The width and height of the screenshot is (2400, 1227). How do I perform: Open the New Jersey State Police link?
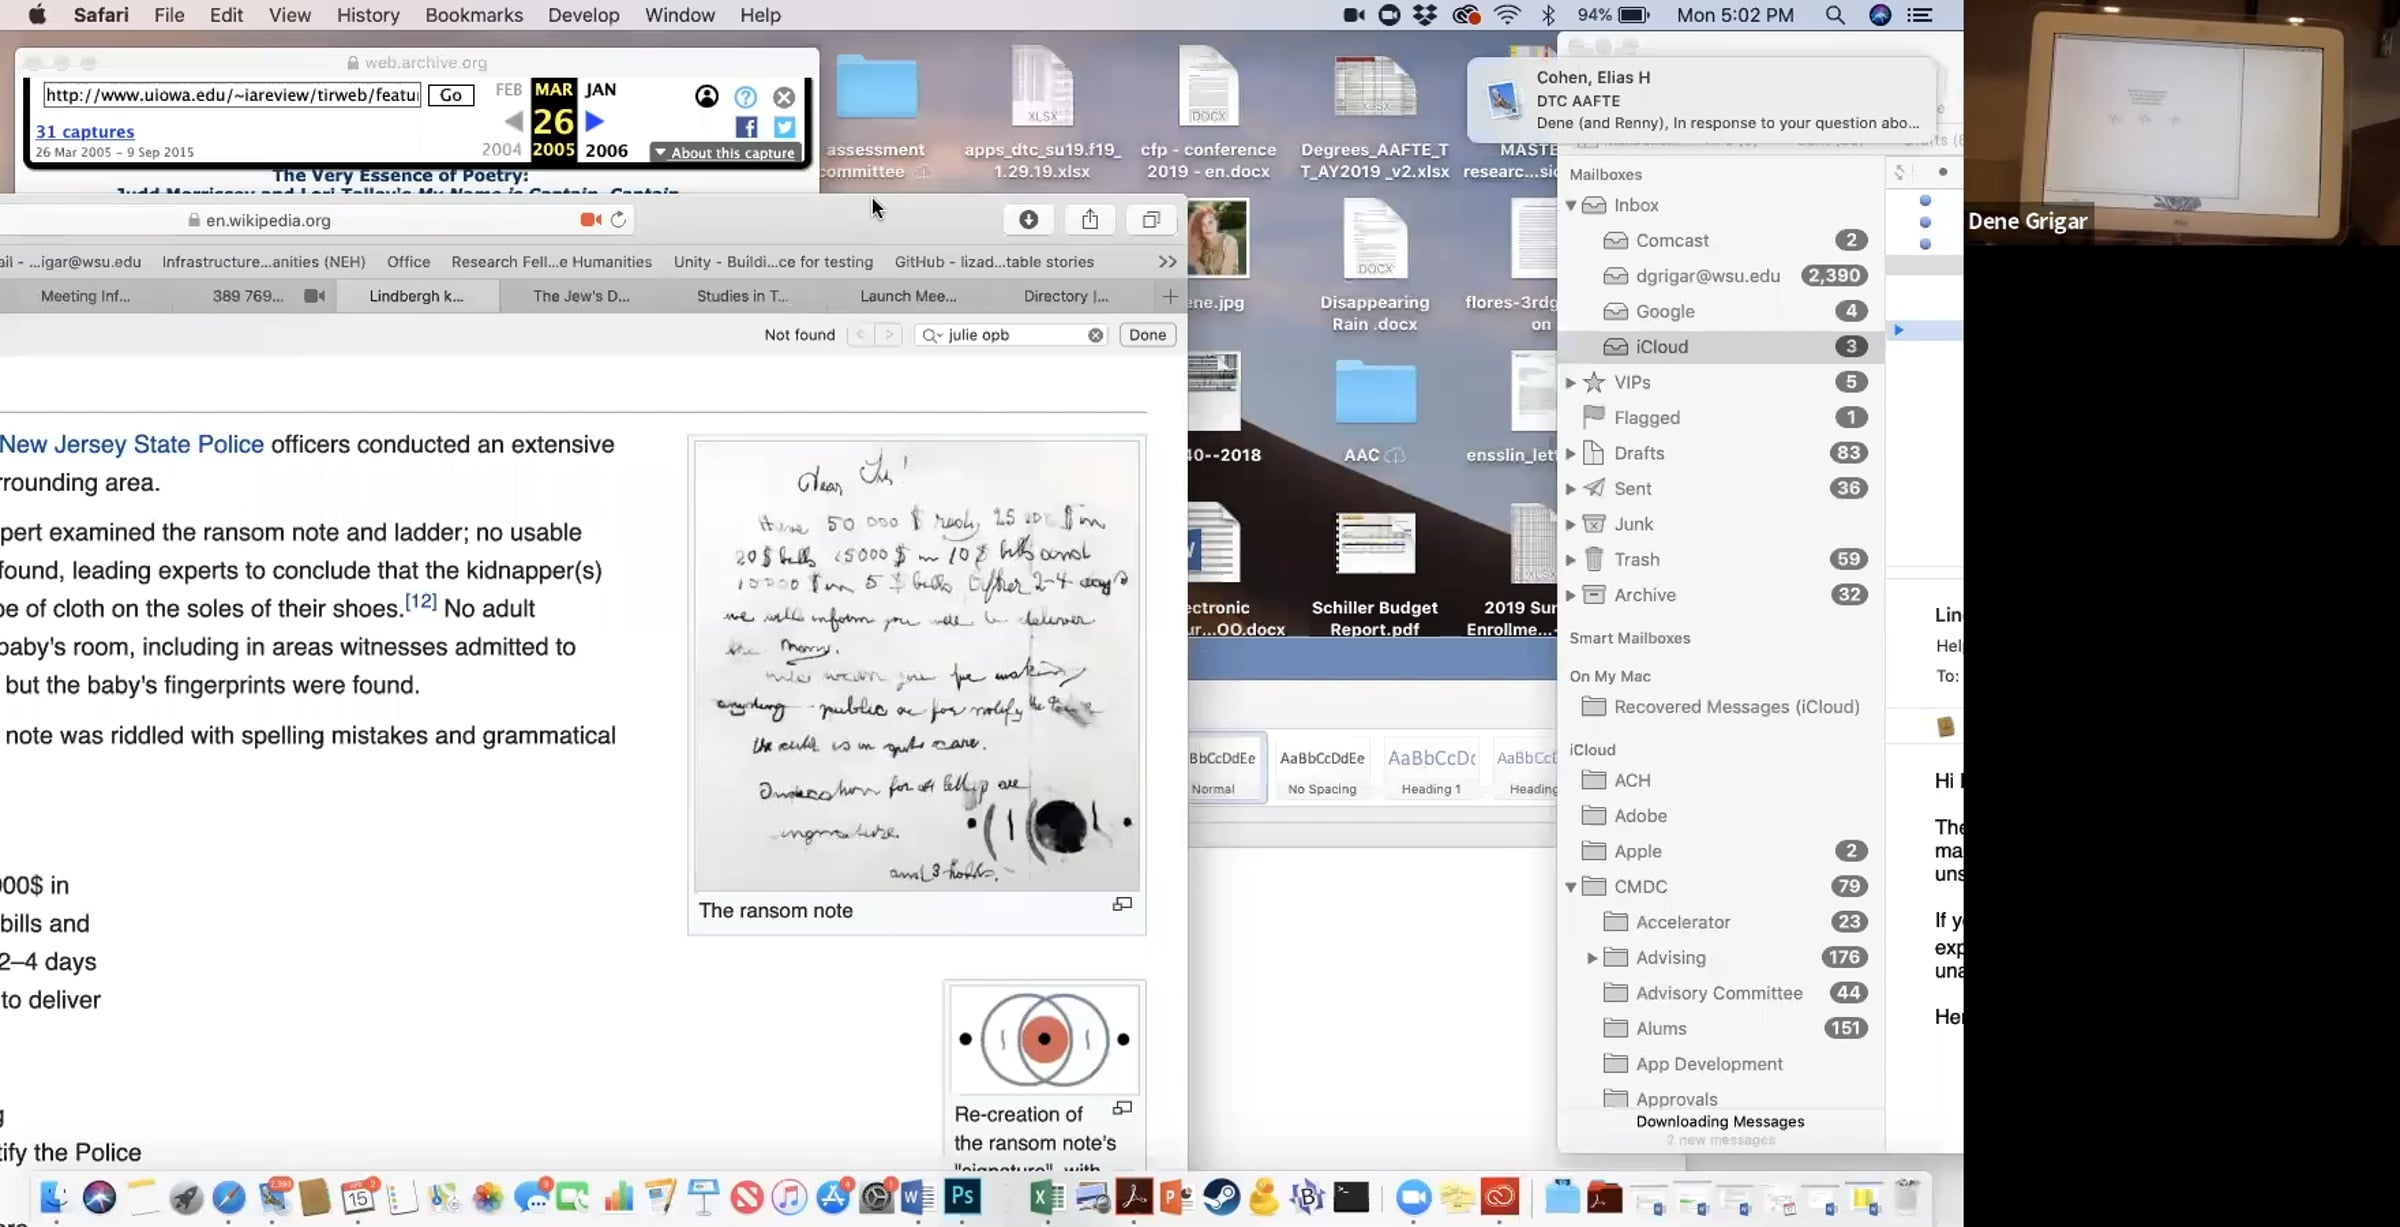coord(132,444)
